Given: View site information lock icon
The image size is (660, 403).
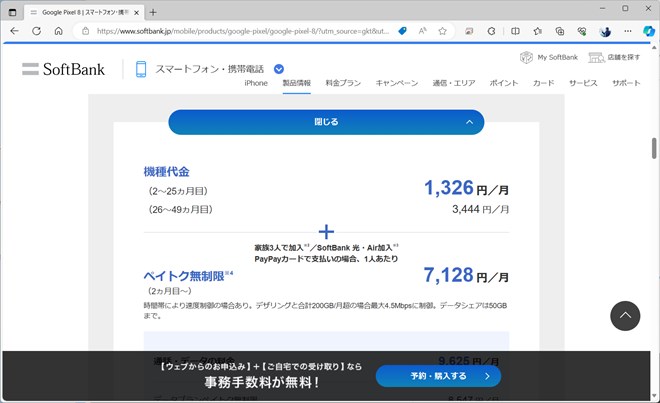Looking at the screenshot, I should pos(85,31).
